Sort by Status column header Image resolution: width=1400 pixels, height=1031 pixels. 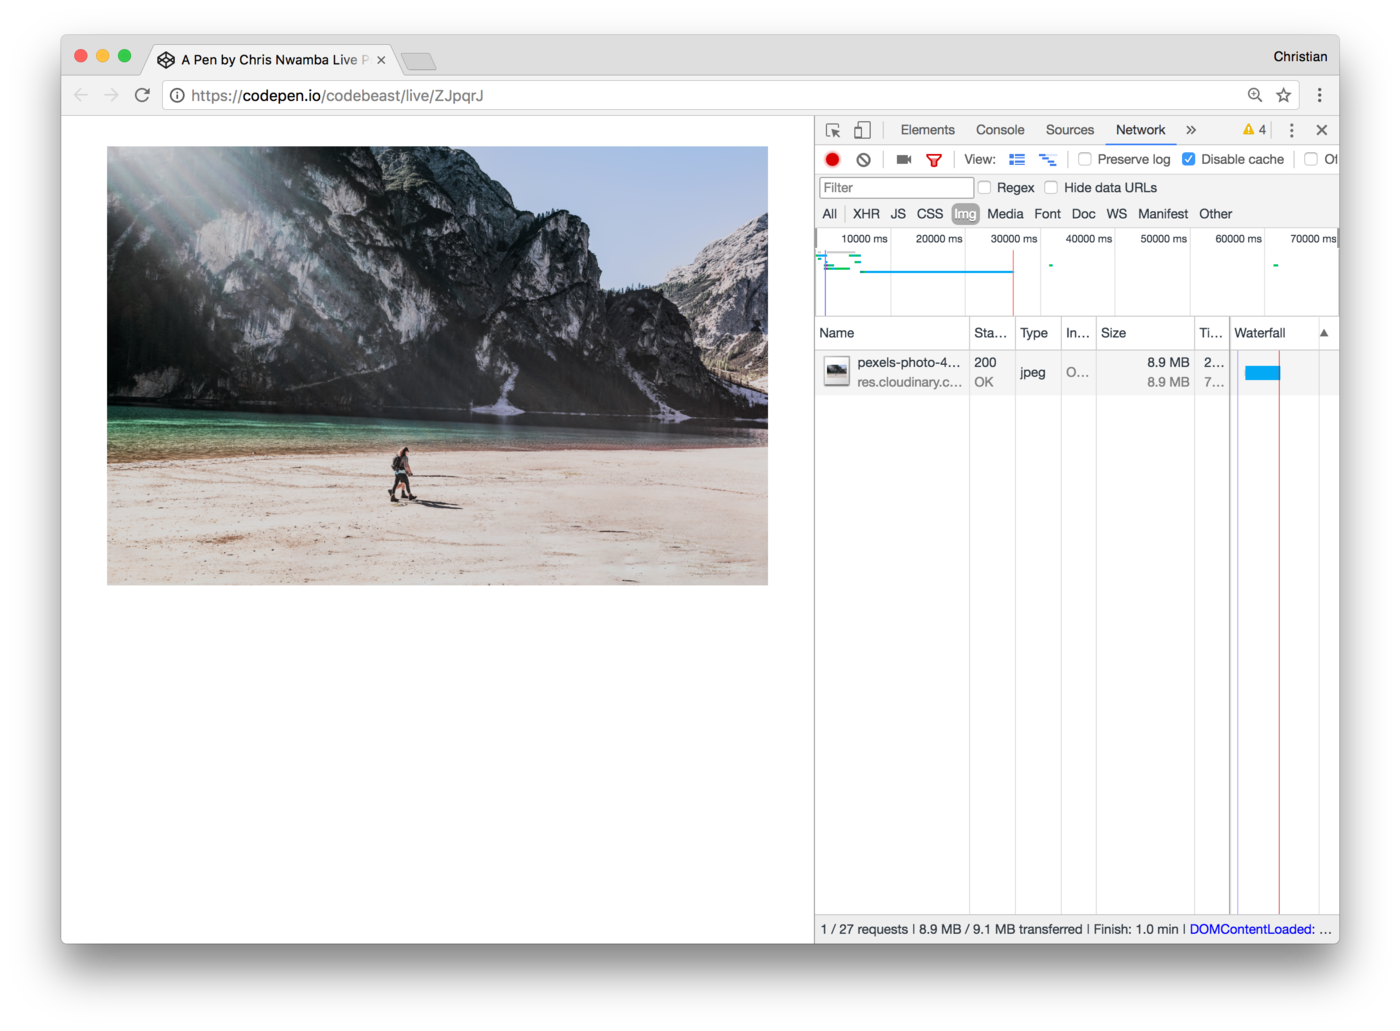tap(991, 333)
